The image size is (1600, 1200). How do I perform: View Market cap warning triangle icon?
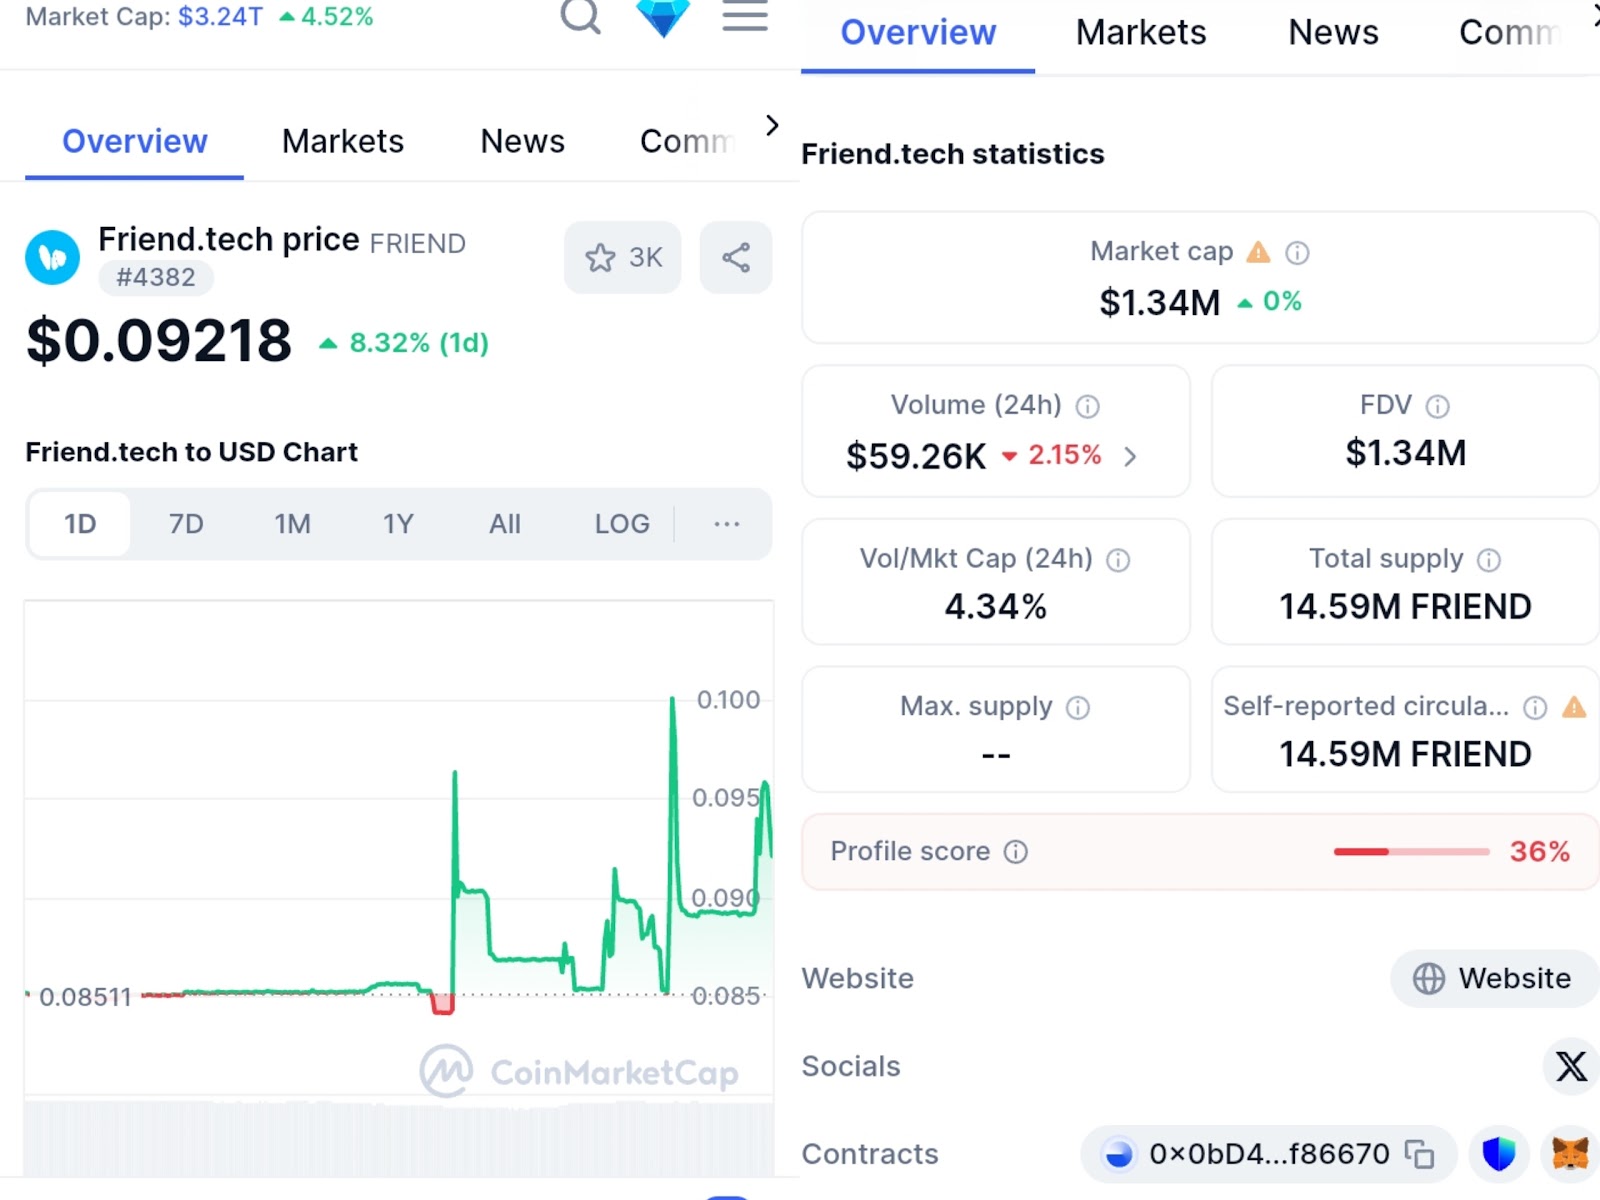pyautogui.click(x=1258, y=252)
